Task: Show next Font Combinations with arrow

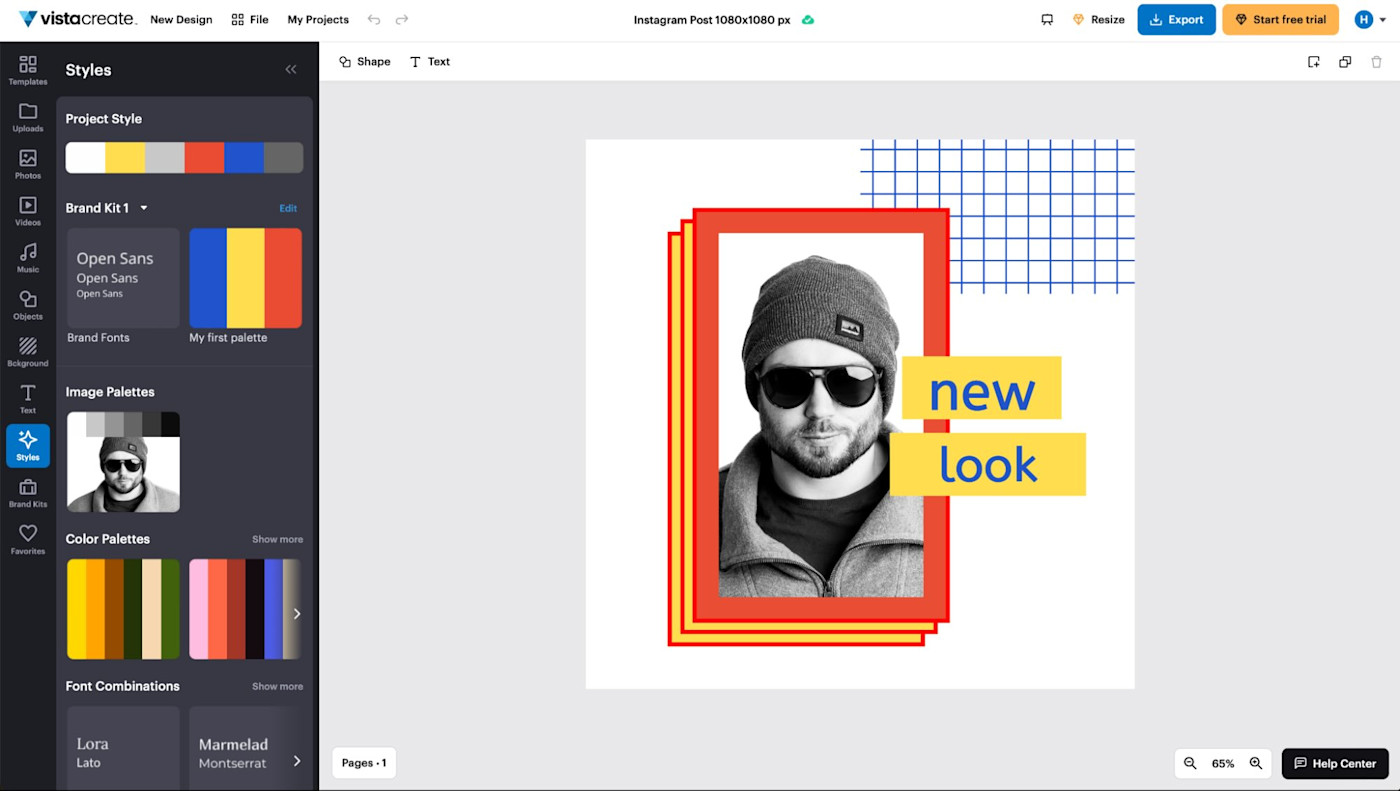Action: [x=296, y=761]
